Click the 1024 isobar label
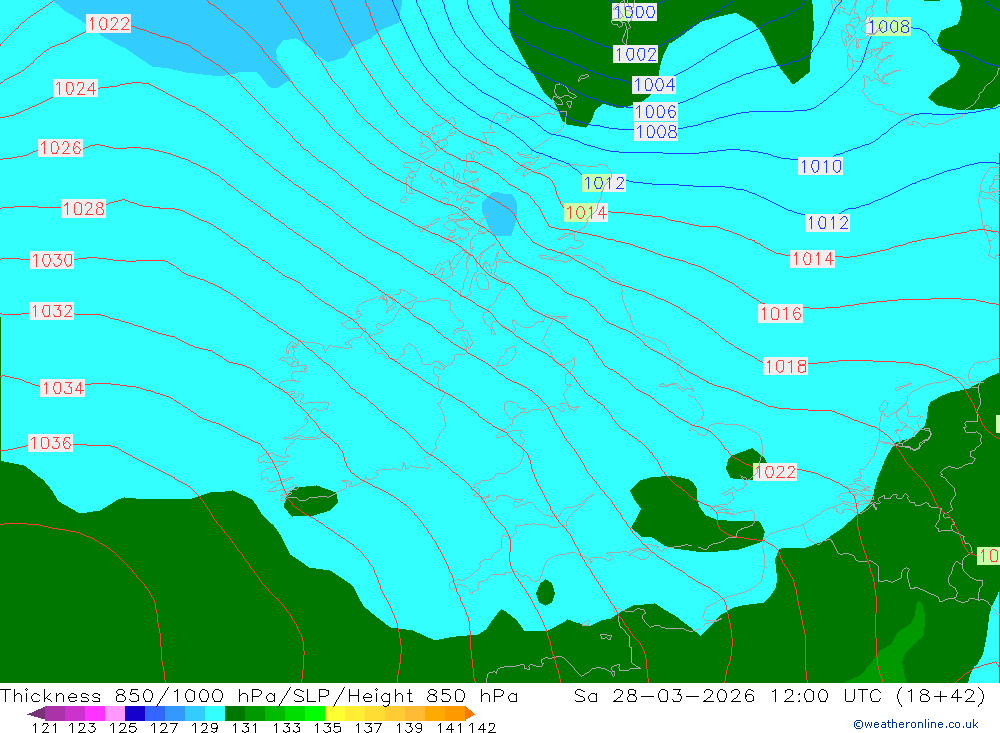 pyautogui.click(x=75, y=88)
